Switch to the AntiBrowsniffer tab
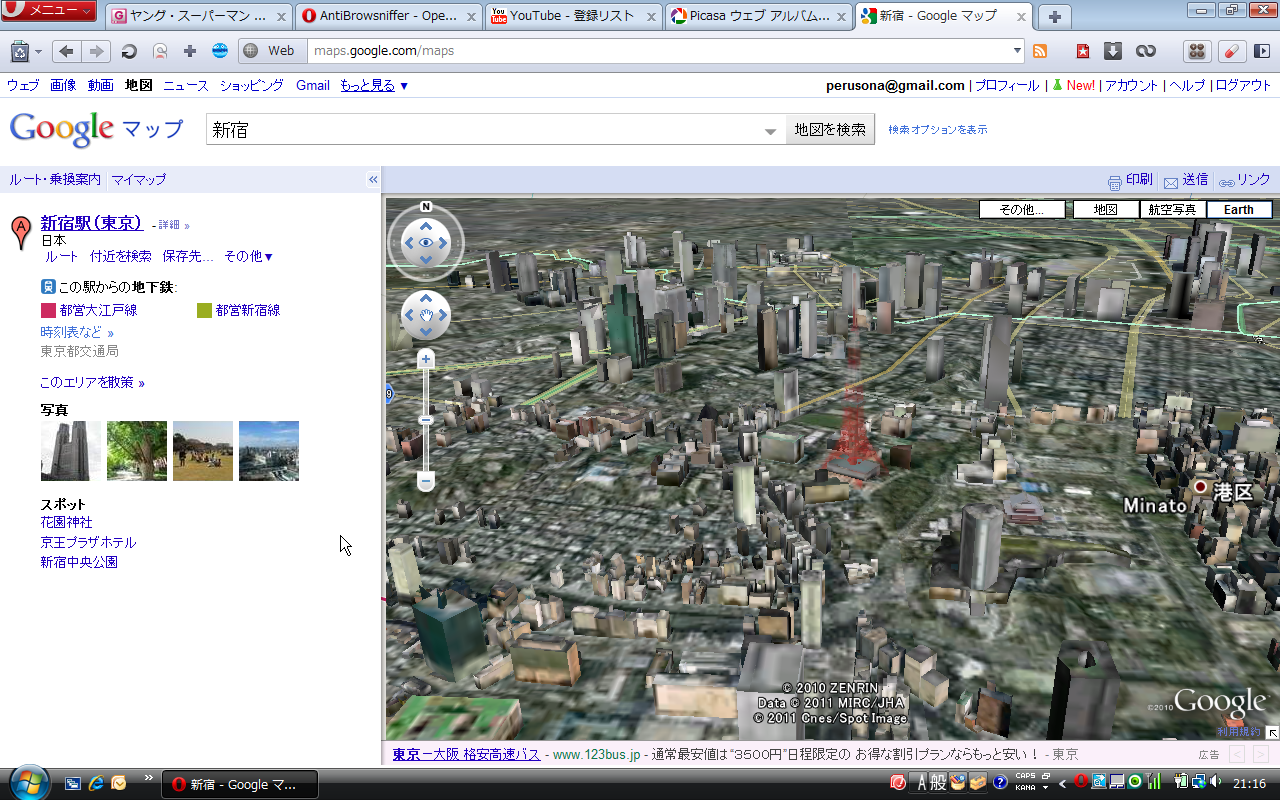The height and width of the screenshot is (800, 1280). click(388, 16)
